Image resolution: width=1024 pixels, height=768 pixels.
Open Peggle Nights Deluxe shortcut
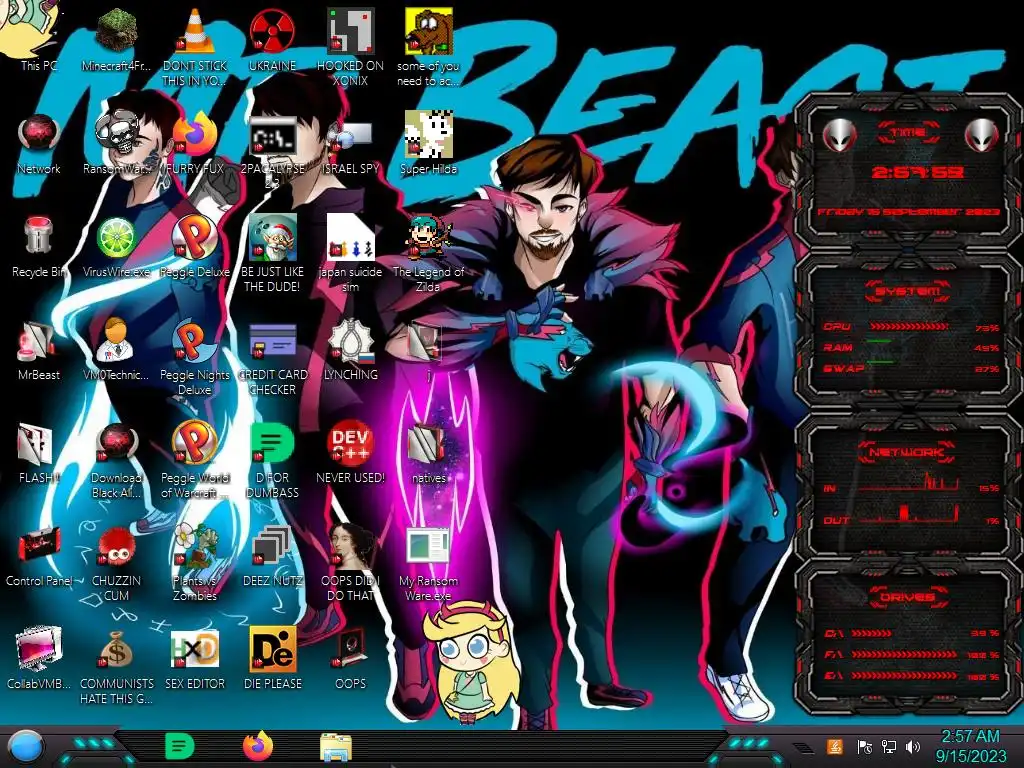pyautogui.click(x=195, y=341)
